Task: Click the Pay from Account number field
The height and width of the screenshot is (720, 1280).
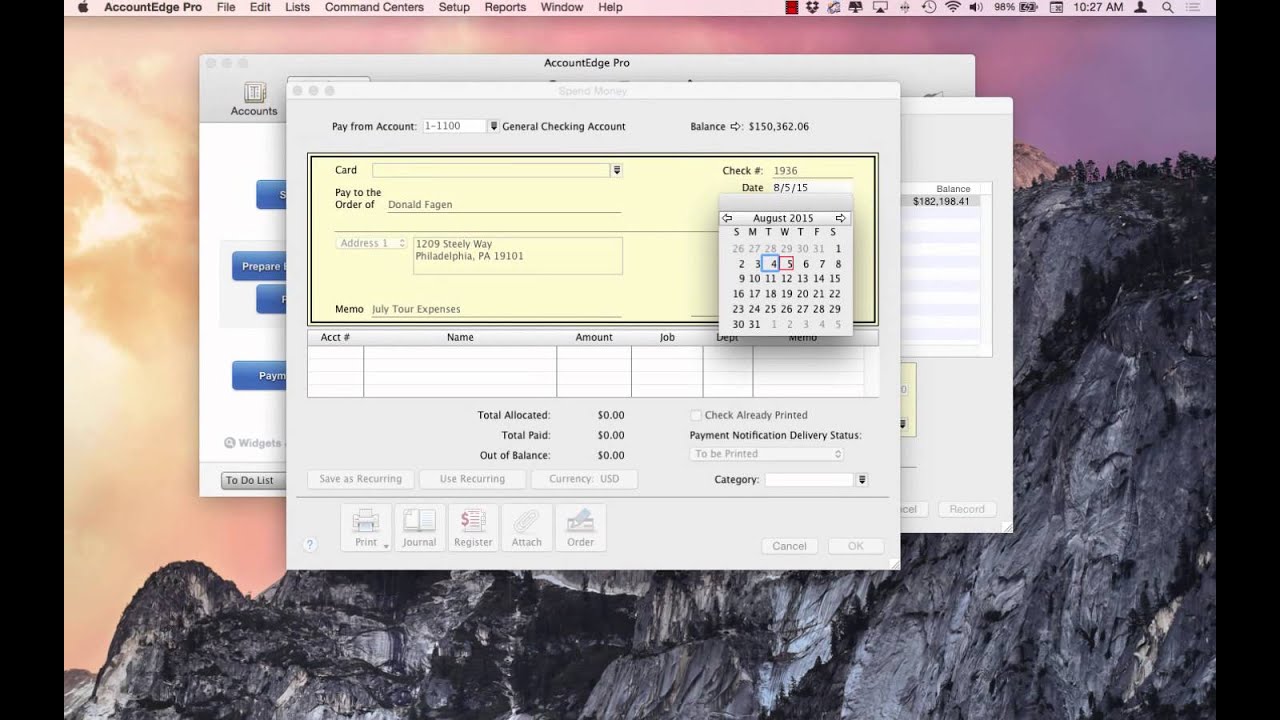Action: [x=454, y=127]
